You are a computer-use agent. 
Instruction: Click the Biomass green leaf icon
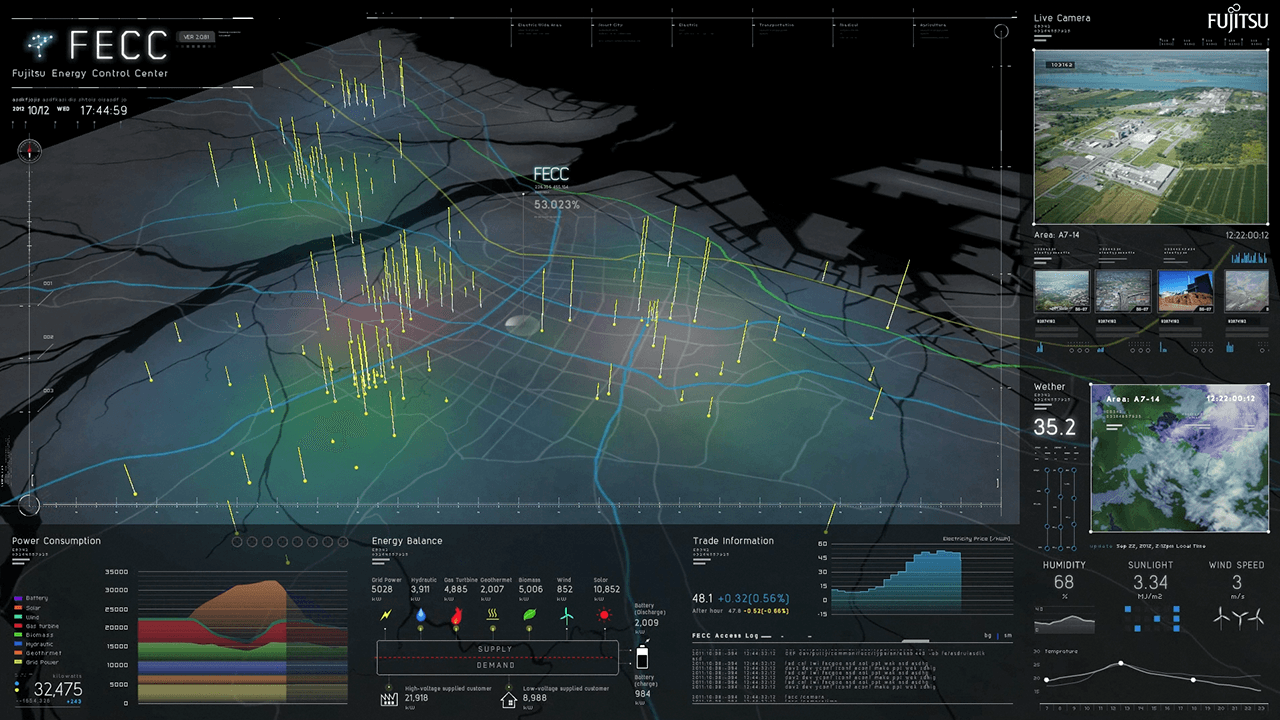(x=530, y=615)
